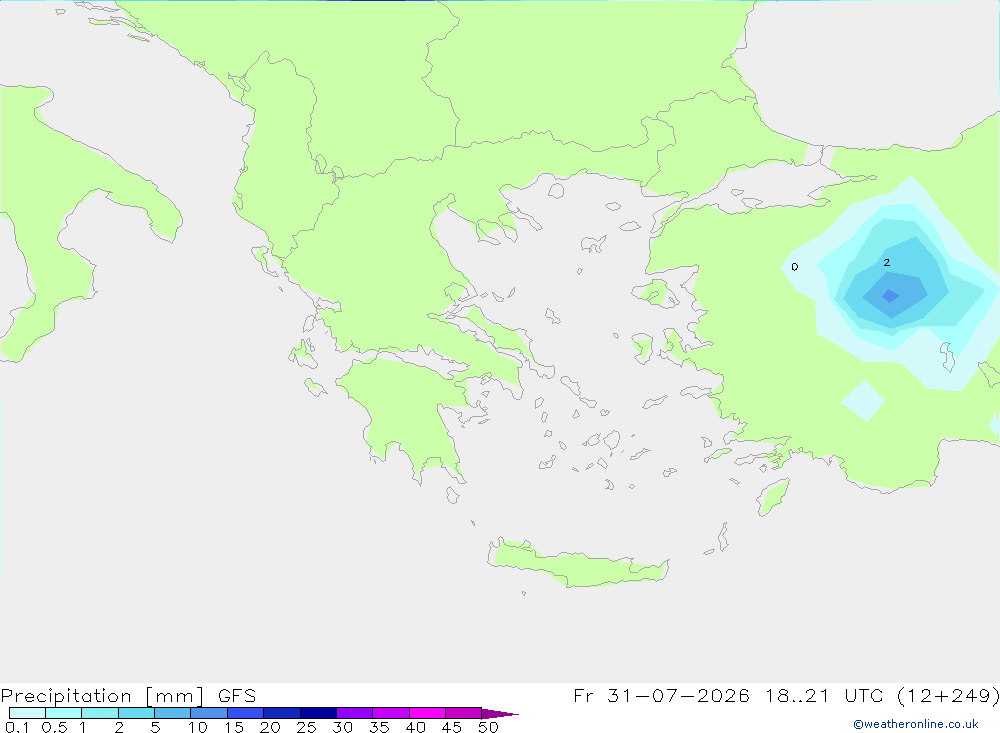Click the 5–10 mm legend swatch
The height and width of the screenshot is (733, 1000).
click(173, 713)
